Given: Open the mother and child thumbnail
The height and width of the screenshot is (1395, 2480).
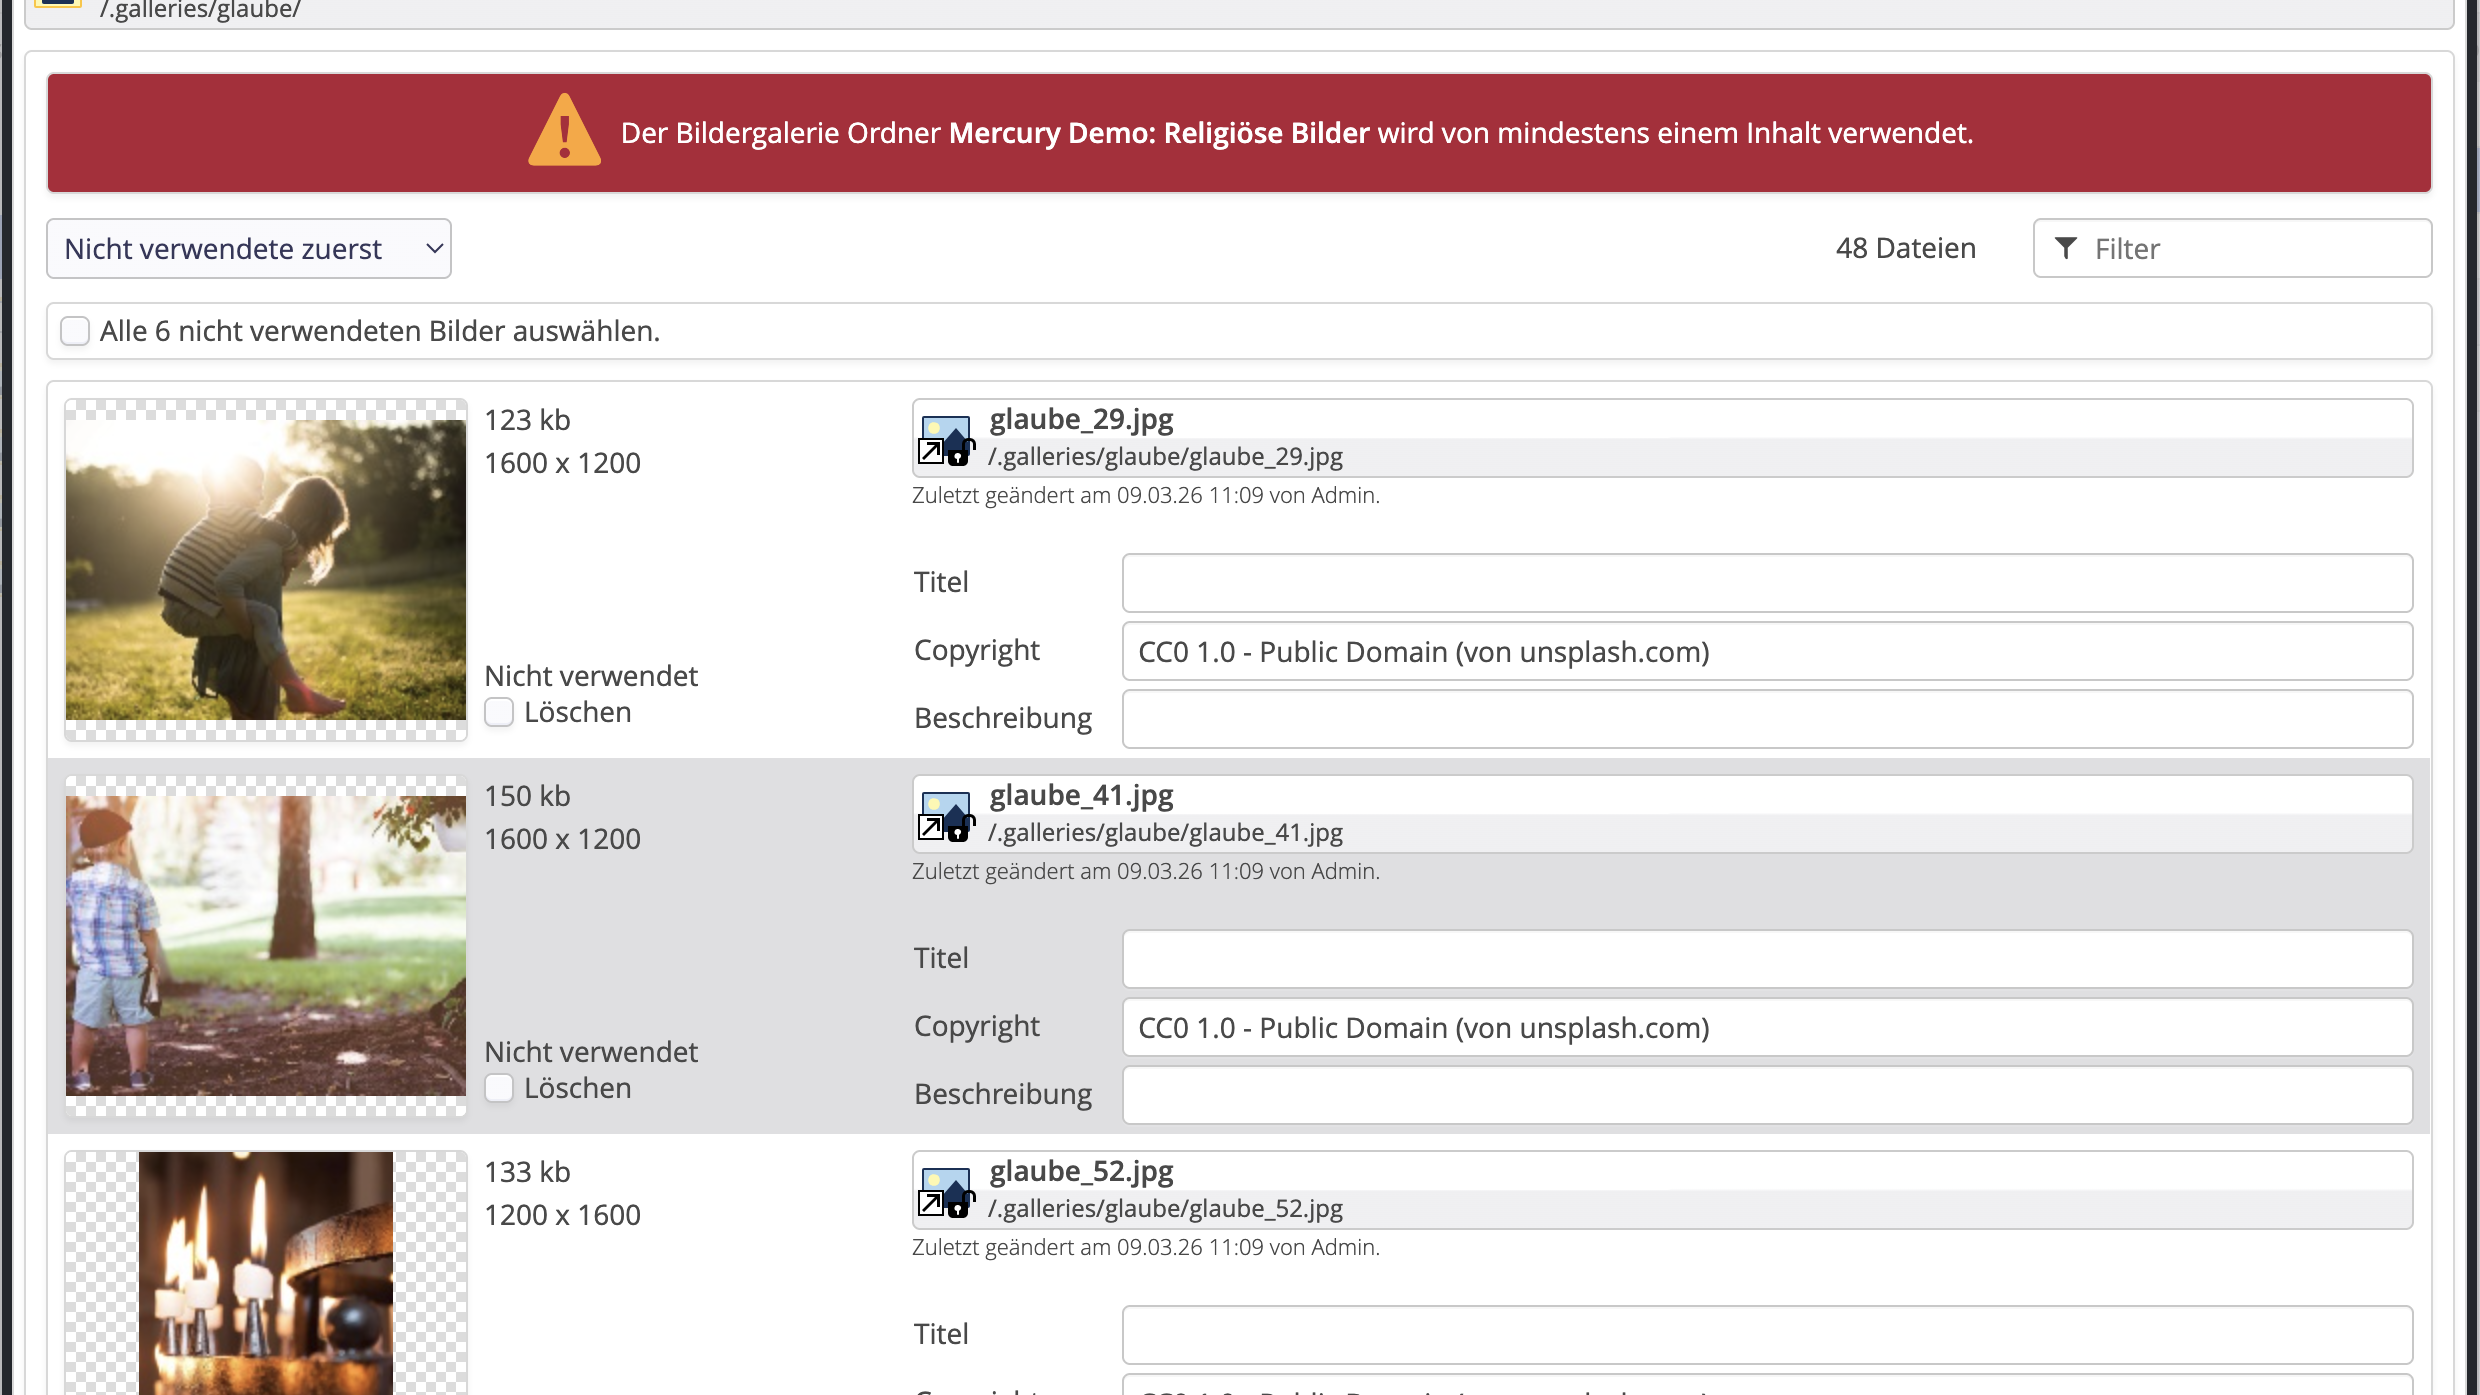Looking at the screenshot, I should pos(266,570).
